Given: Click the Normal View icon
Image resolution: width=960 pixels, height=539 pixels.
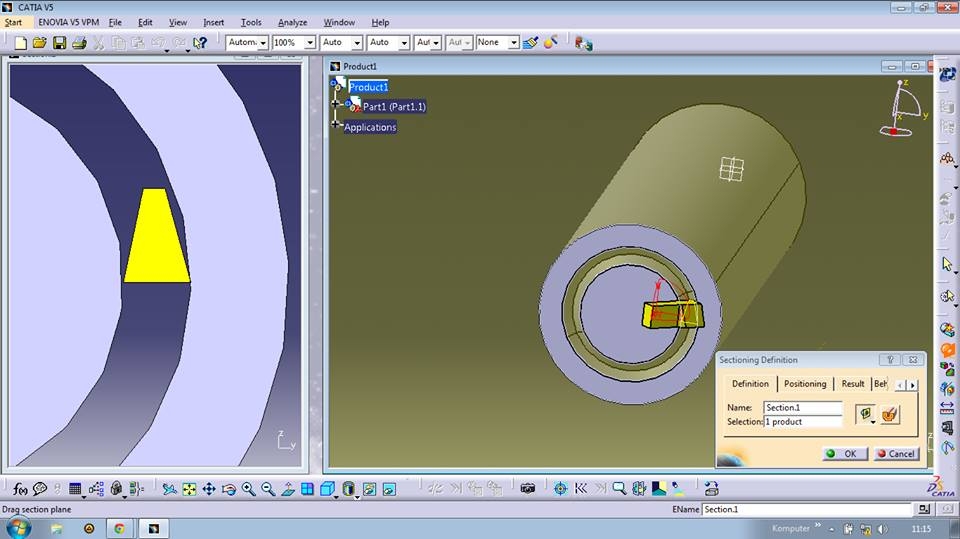Looking at the screenshot, I should click(288, 489).
